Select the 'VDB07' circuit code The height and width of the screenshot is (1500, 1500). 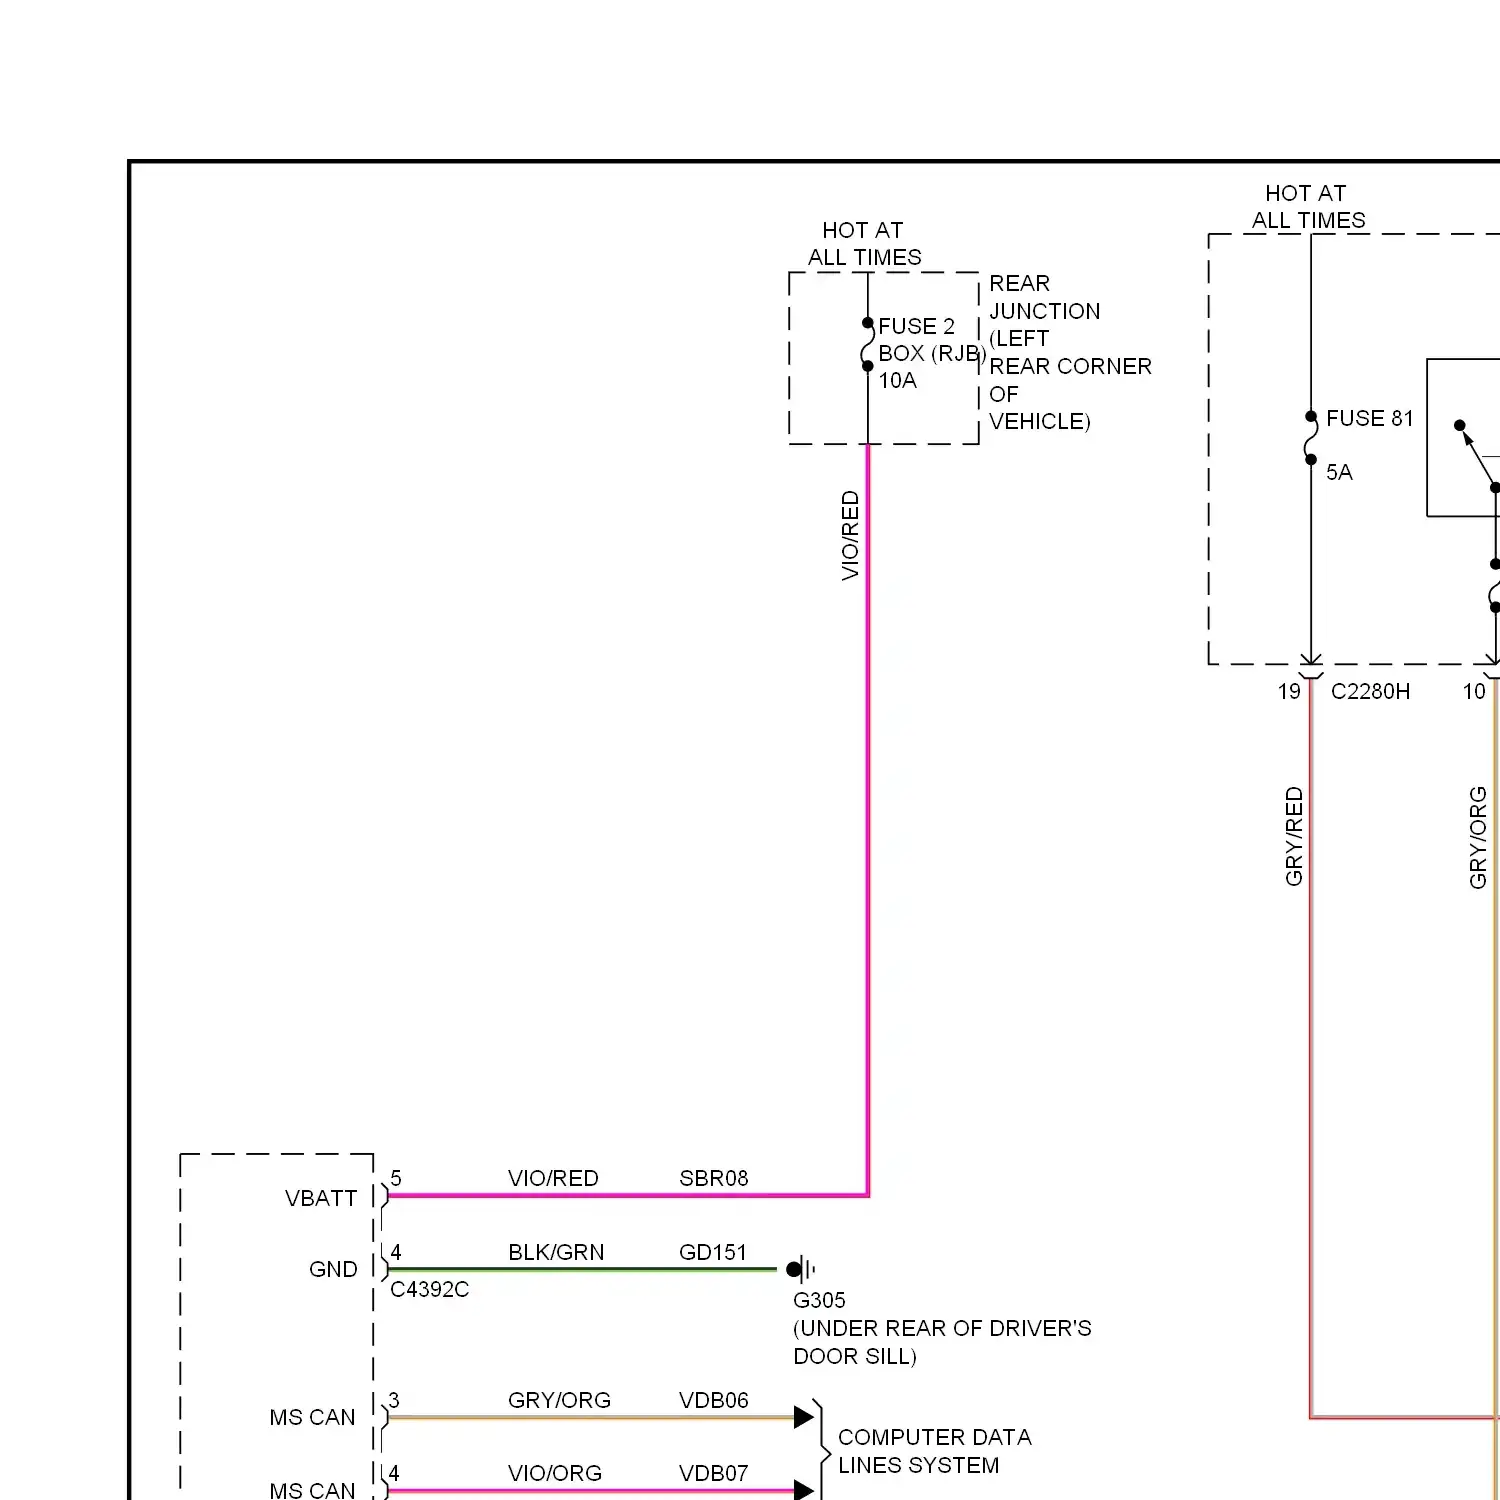pos(713,1473)
